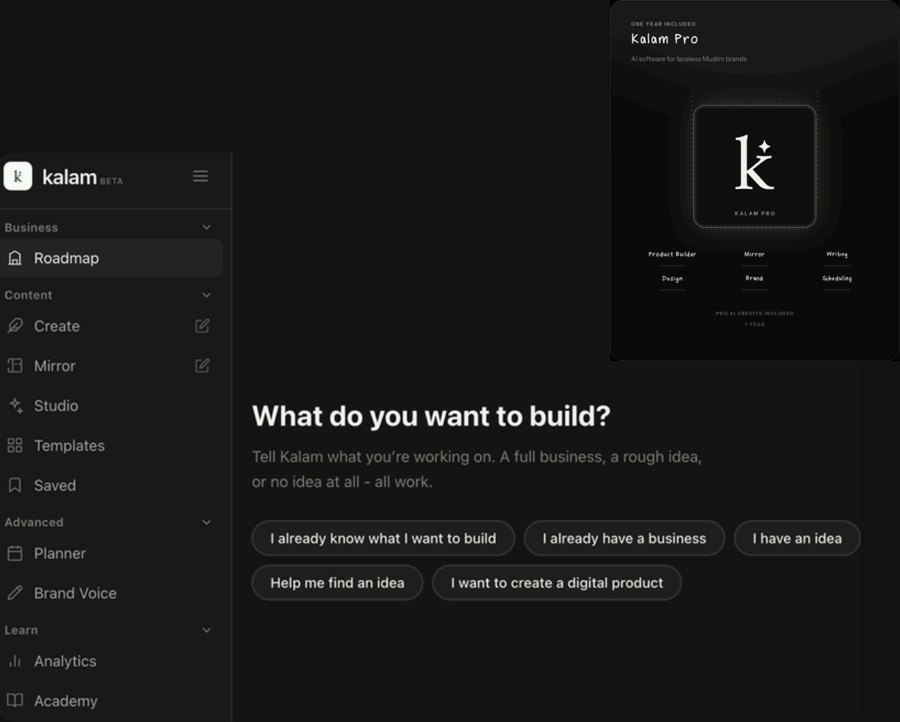Image resolution: width=900 pixels, height=722 pixels.
Task: Toggle the hamburger menu in sidebar header
Action: (200, 176)
